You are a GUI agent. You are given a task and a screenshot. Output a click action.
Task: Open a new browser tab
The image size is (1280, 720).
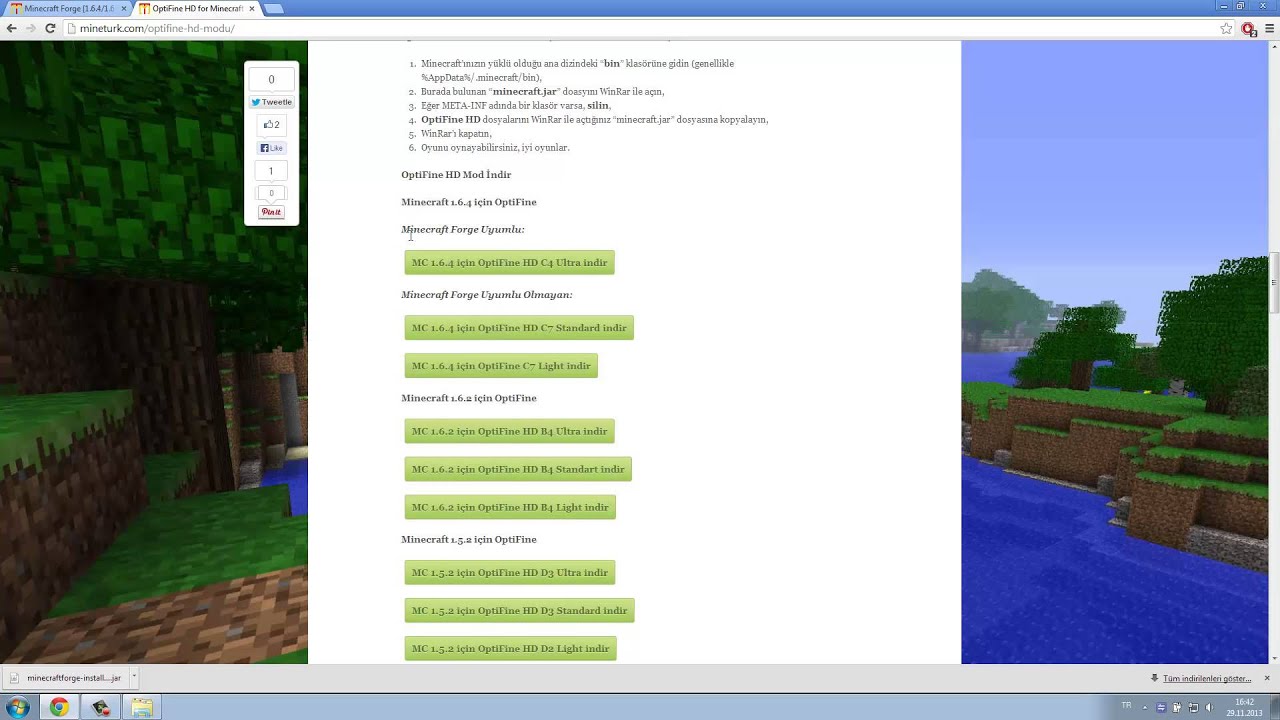[274, 9]
